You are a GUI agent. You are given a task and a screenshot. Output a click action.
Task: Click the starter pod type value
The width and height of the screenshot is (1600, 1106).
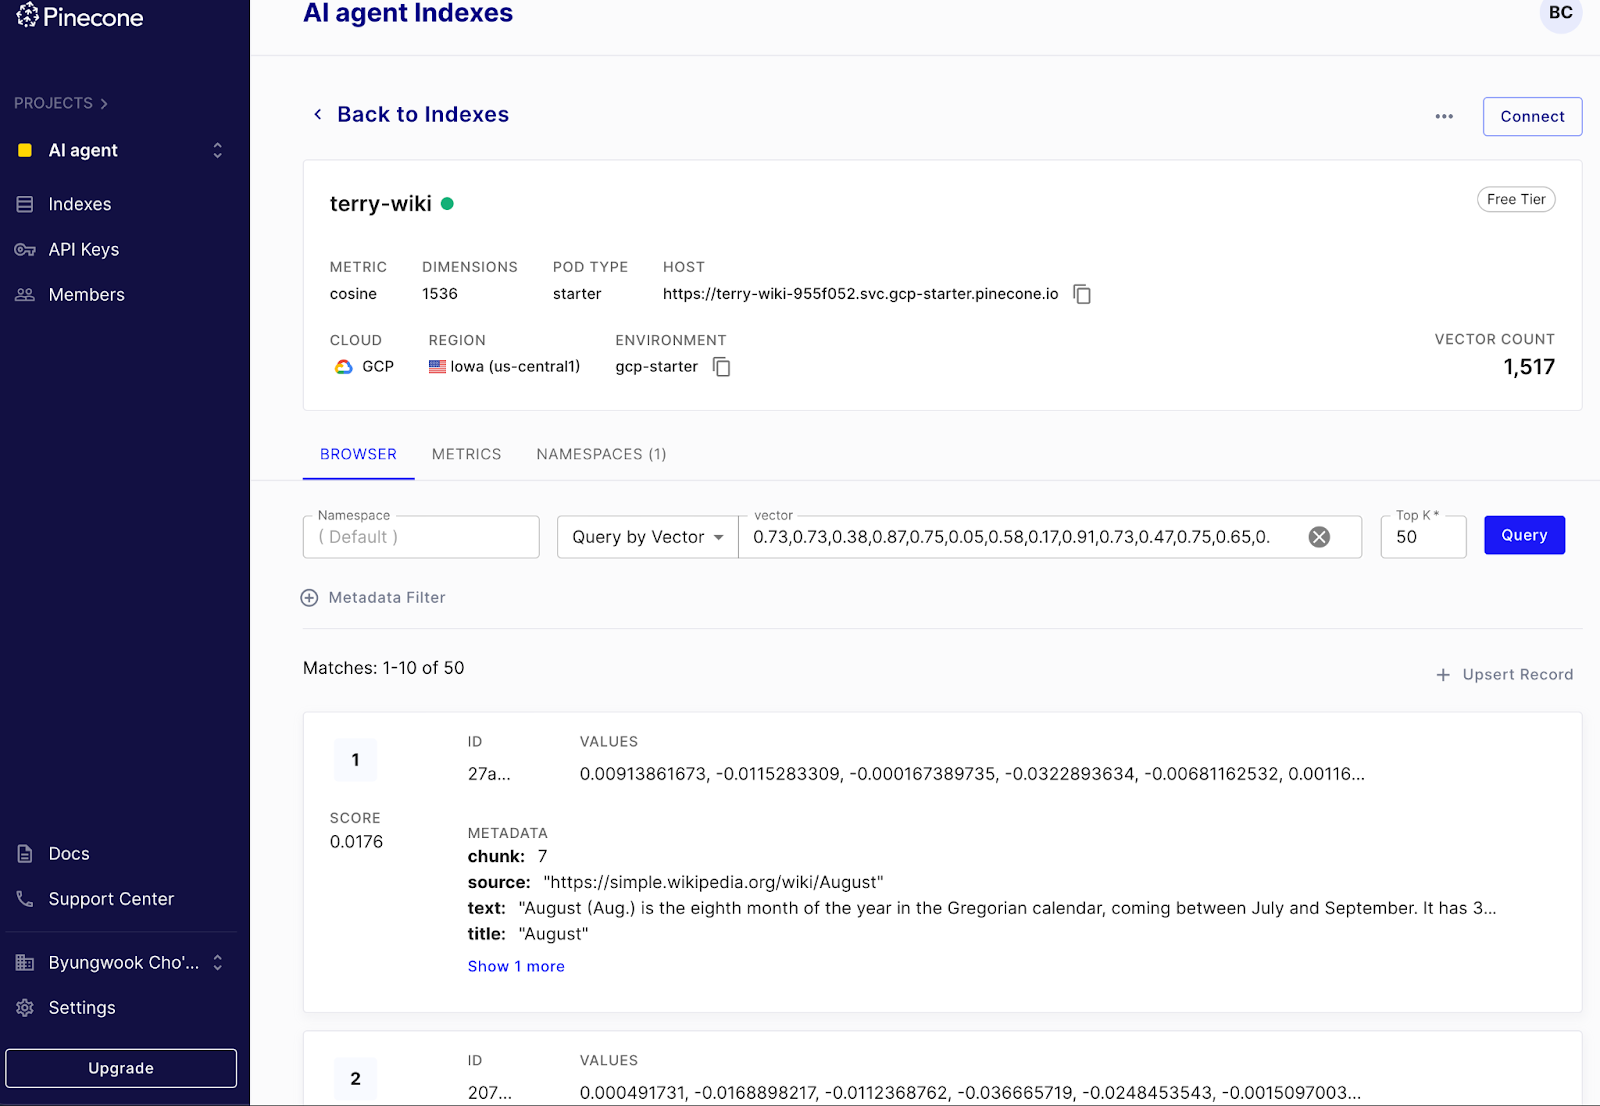(x=577, y=294)
